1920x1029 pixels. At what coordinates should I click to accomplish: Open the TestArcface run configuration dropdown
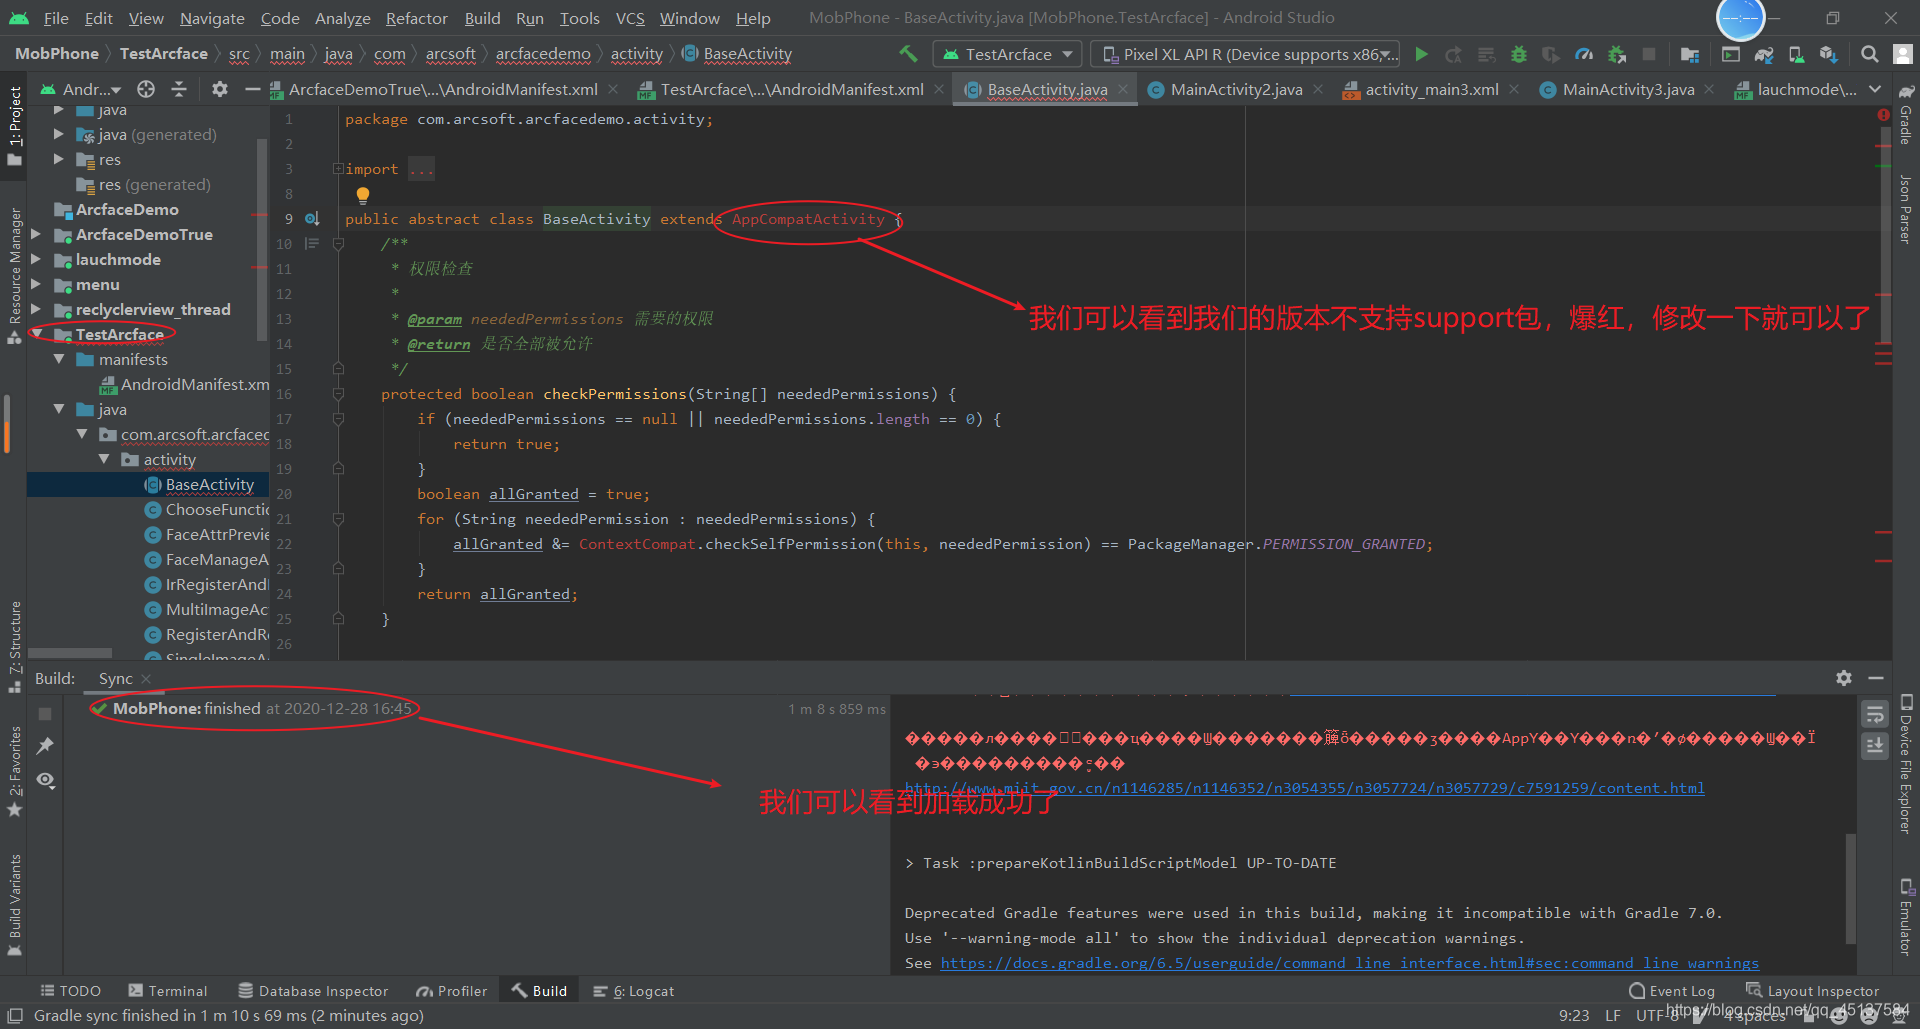[x=1007, y=54]
